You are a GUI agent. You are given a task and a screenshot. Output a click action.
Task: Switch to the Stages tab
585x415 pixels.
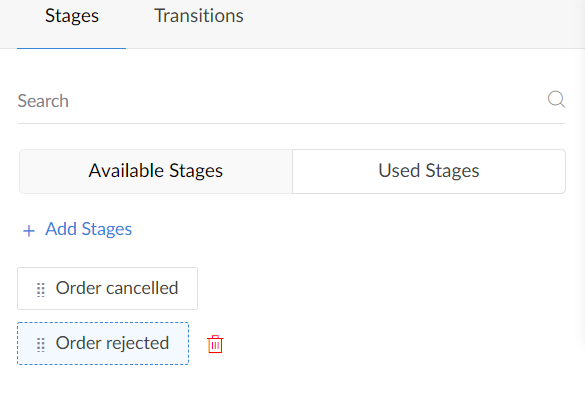coord(72,23)
